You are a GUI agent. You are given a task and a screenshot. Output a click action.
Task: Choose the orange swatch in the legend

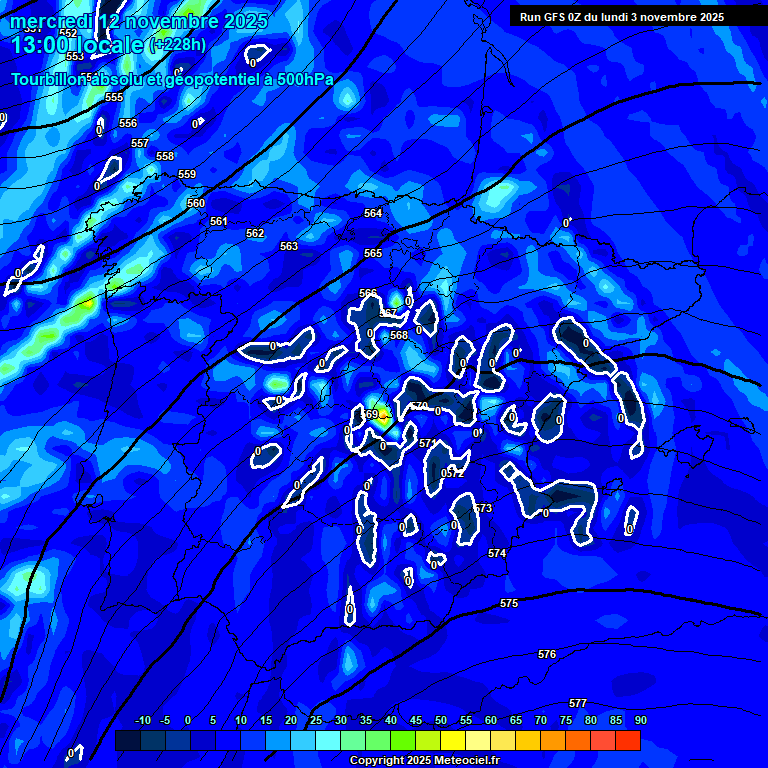(553, 741)
